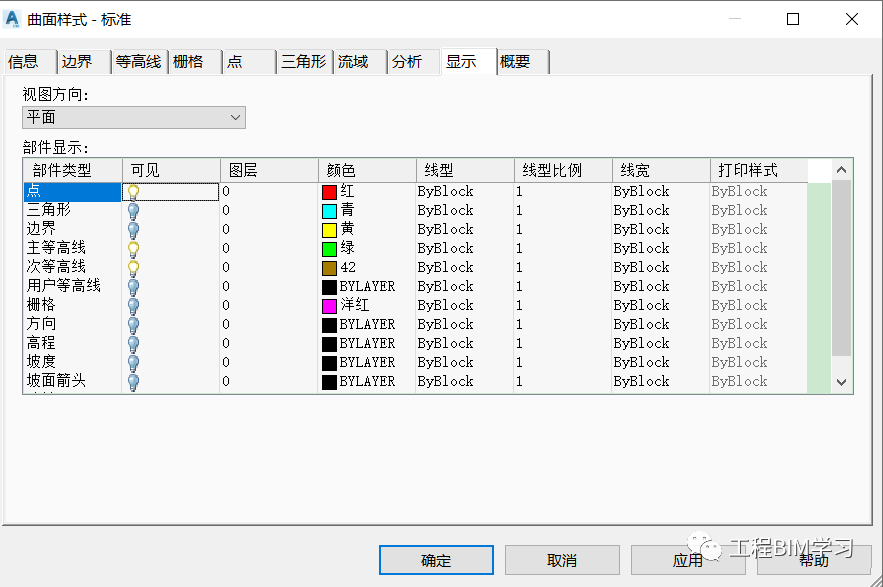Viewport: 883px width, 587px height.
Task: Pick the yellow color swatch for 边界
Action: tap(329, 230)
